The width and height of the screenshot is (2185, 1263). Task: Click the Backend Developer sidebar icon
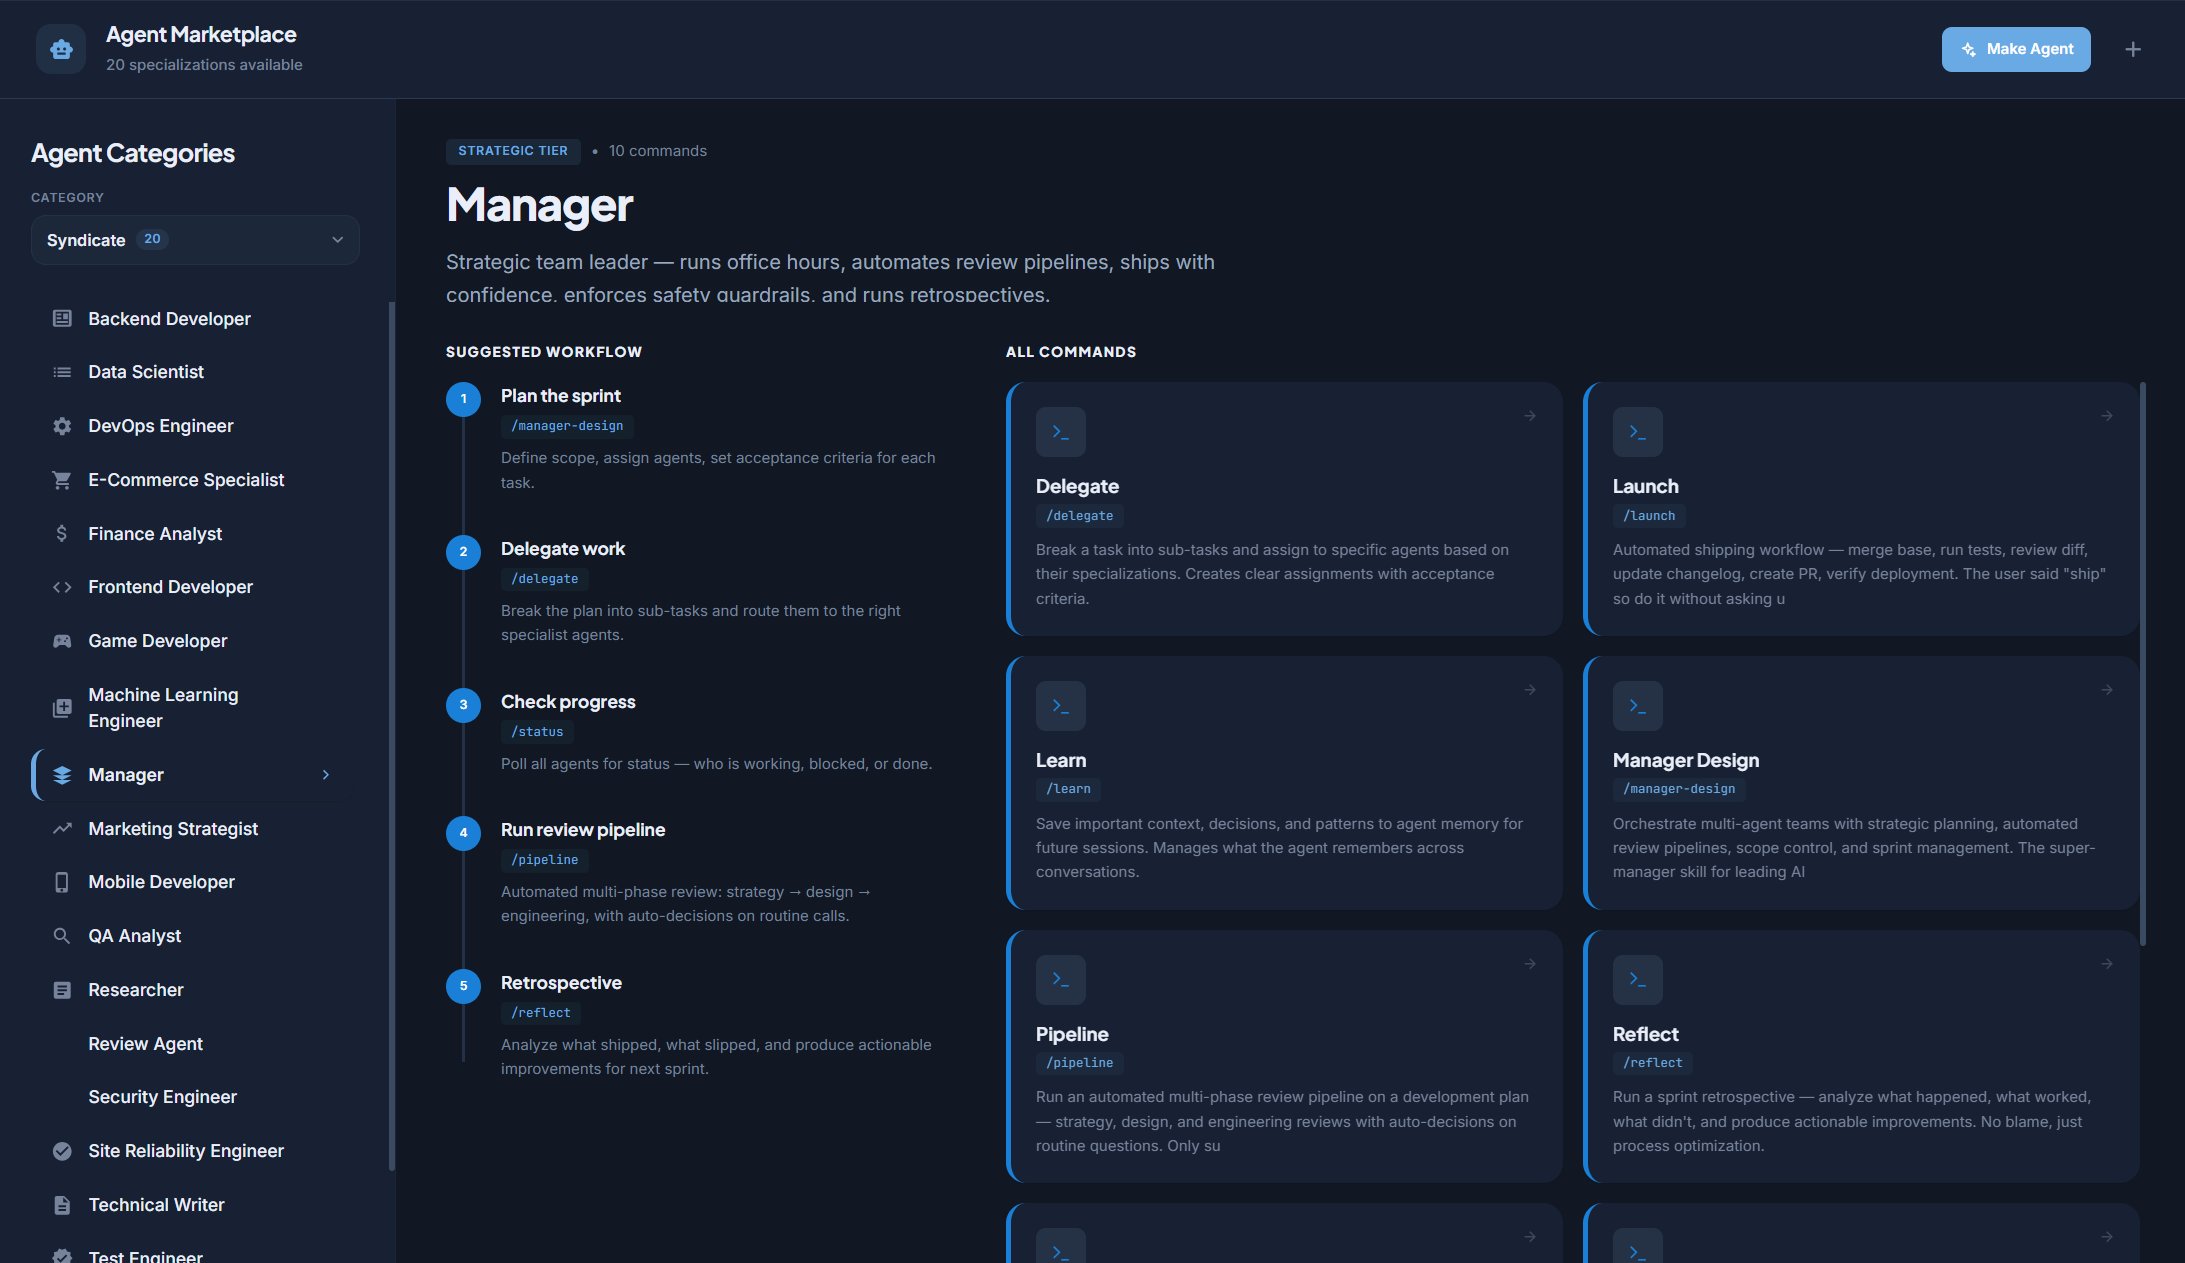(x=62, y=318)
